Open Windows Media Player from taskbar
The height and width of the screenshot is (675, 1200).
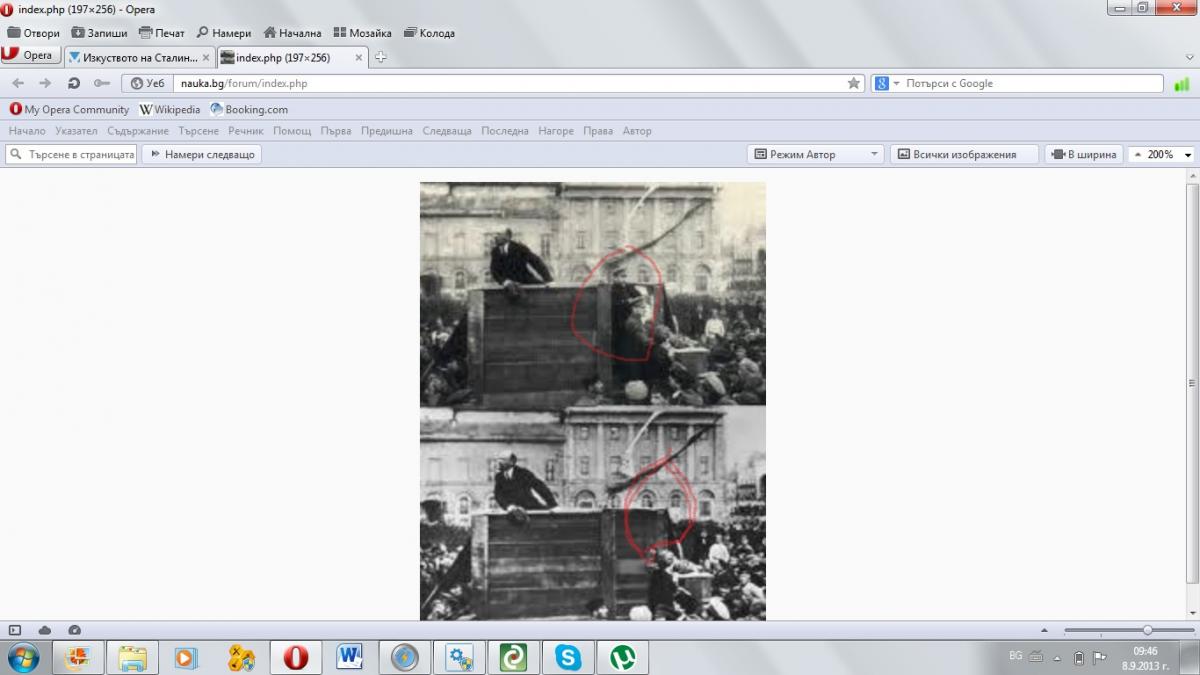point(187,657)
